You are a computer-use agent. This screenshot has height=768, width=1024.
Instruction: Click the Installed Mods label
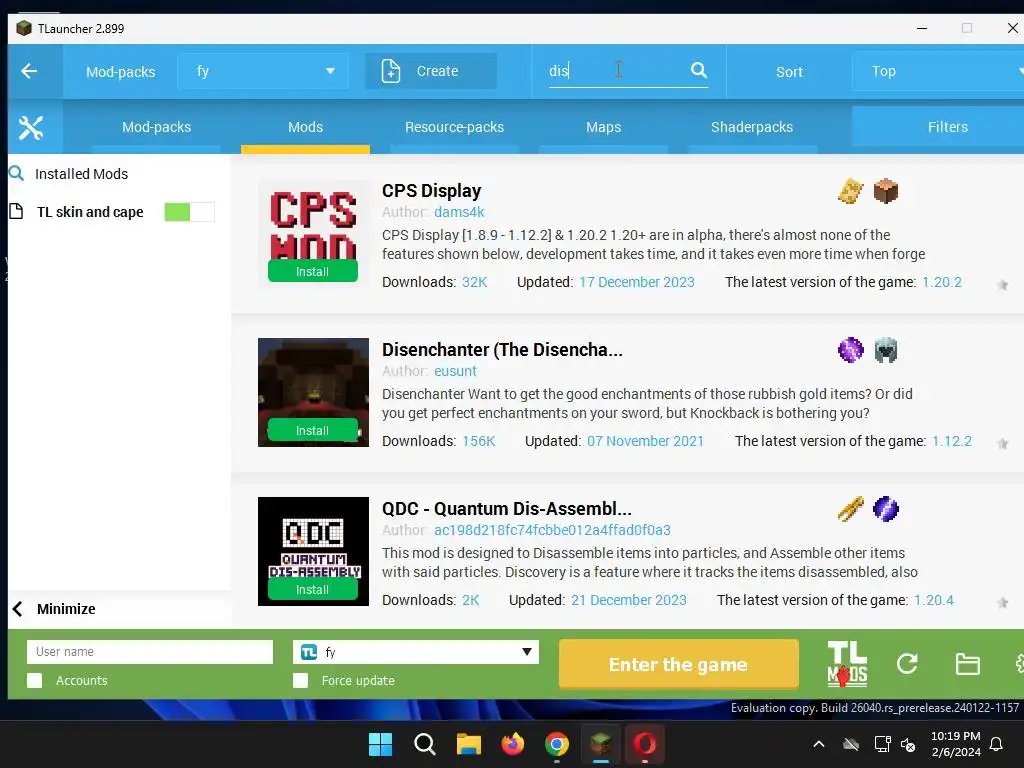[82, 174]
